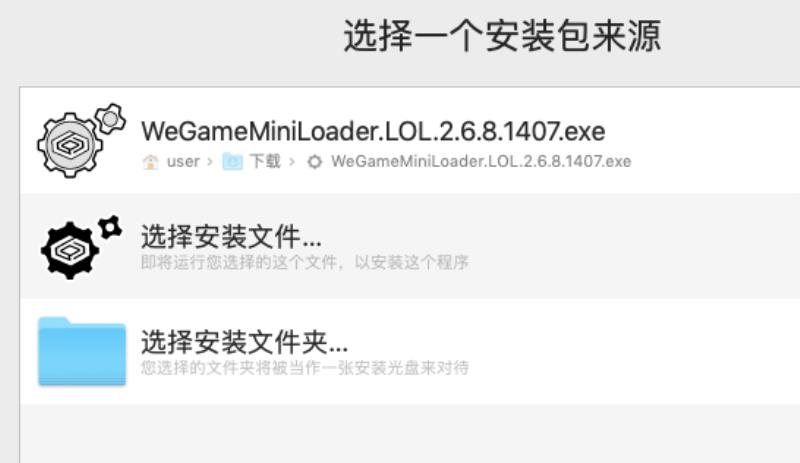Click the 下载 breadcrumb label
This screenshot has height=463, width=800.
click(265, 161)
